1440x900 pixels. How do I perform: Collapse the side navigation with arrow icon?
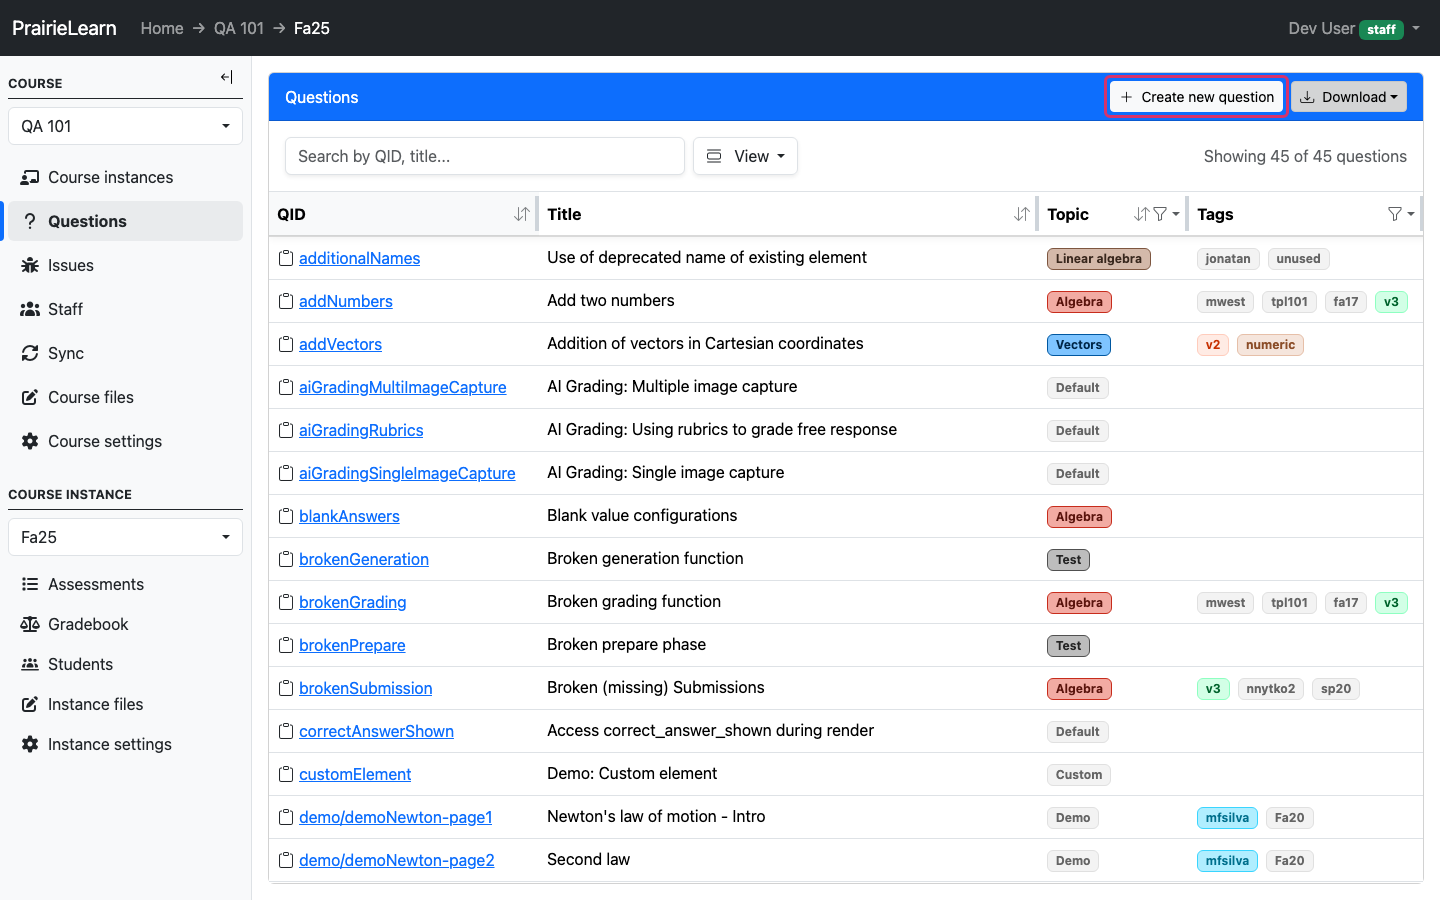point(227,77)
